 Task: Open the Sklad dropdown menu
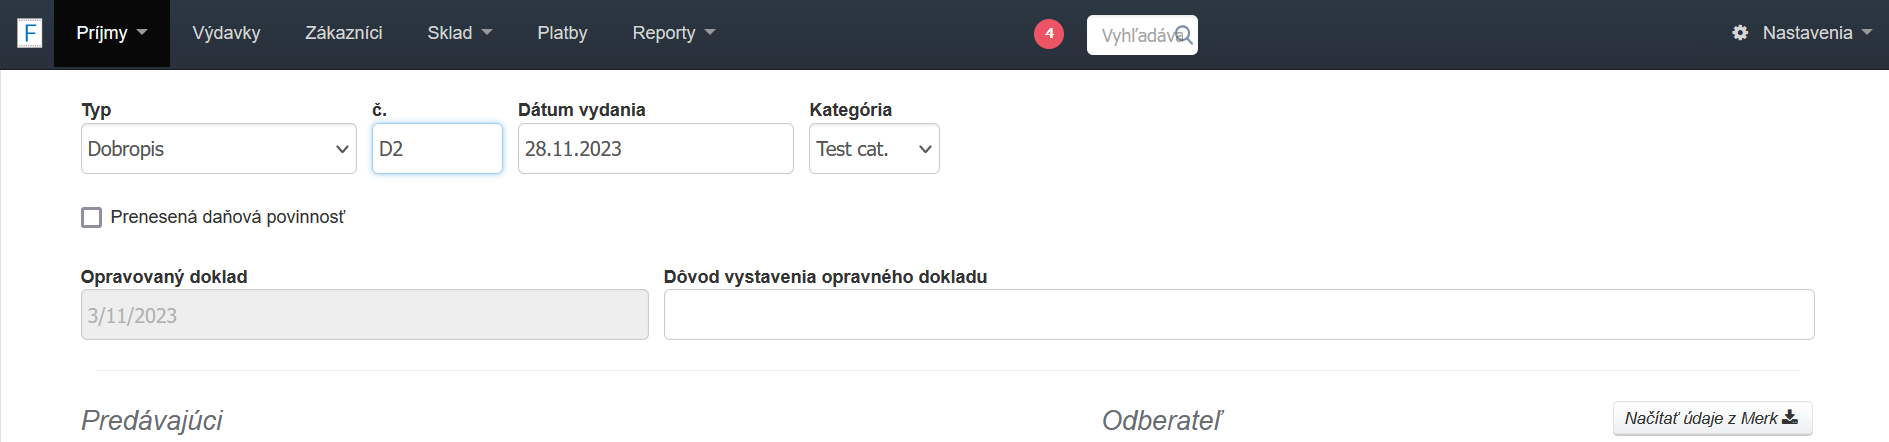459,33
